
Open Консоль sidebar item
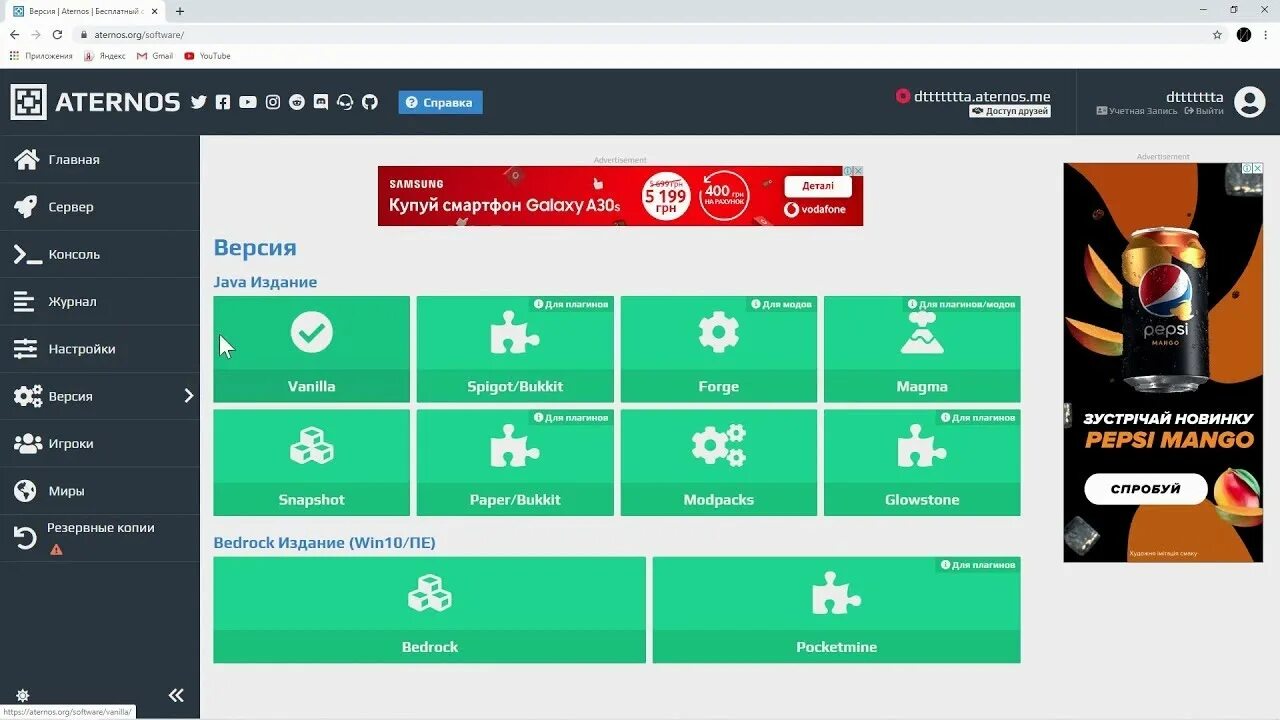100,254
